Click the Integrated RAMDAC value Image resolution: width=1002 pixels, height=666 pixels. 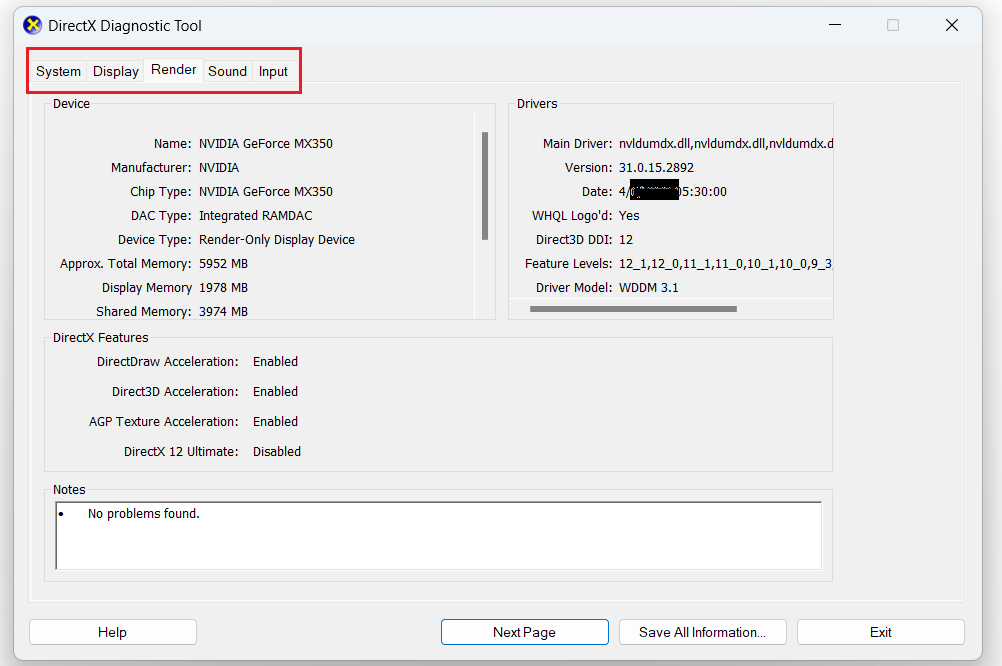coord(256,215)
